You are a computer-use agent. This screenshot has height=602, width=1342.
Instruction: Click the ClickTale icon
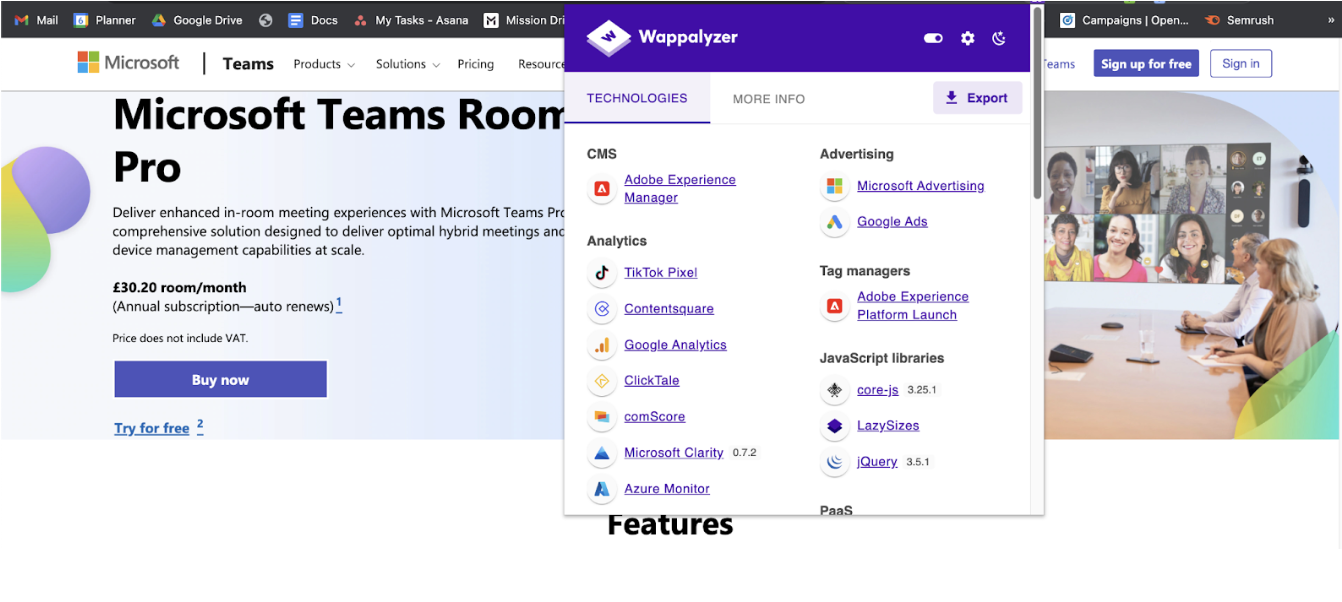602,381
